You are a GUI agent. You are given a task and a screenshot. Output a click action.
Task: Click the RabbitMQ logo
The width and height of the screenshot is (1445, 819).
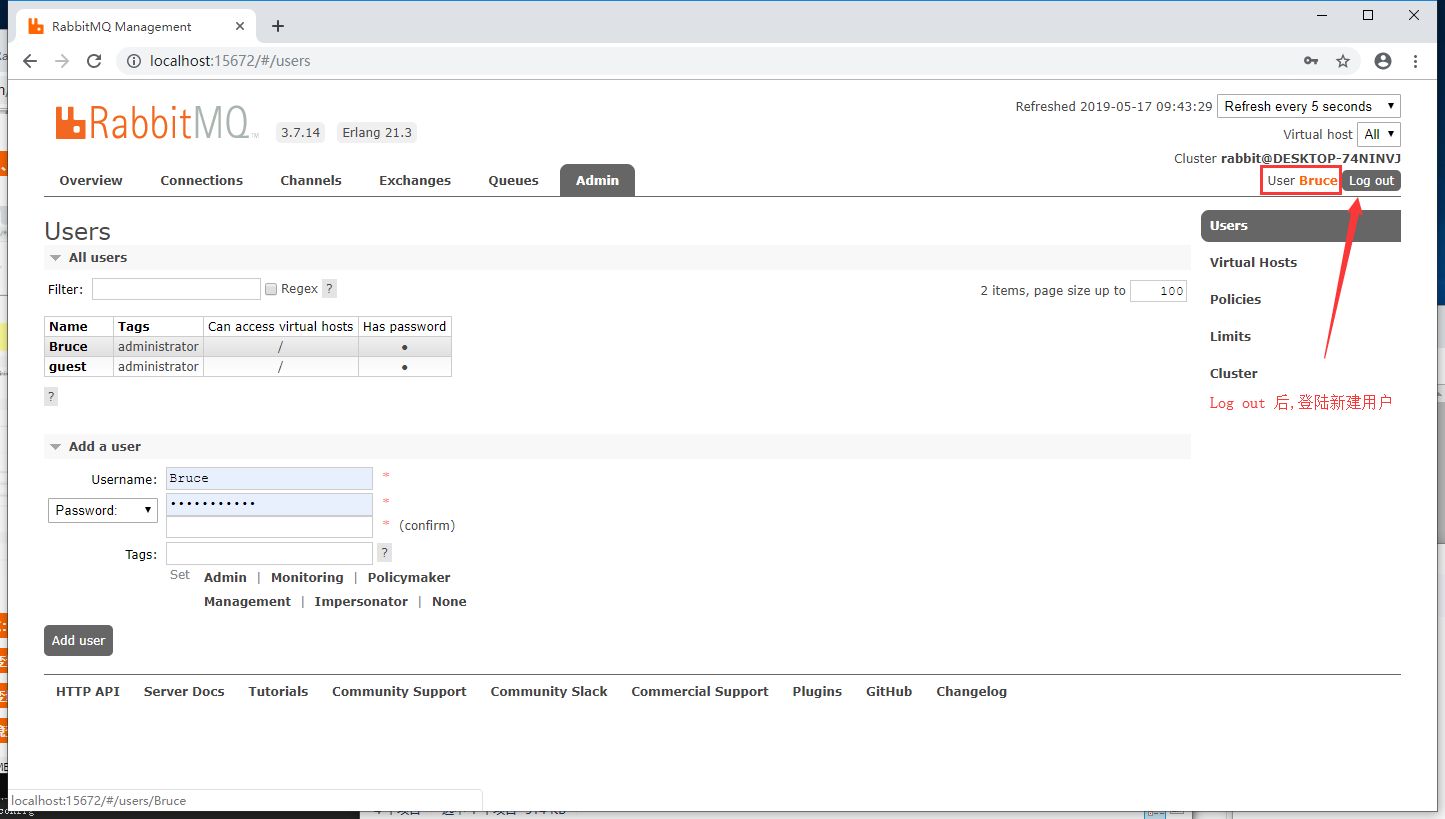(156, 123)
